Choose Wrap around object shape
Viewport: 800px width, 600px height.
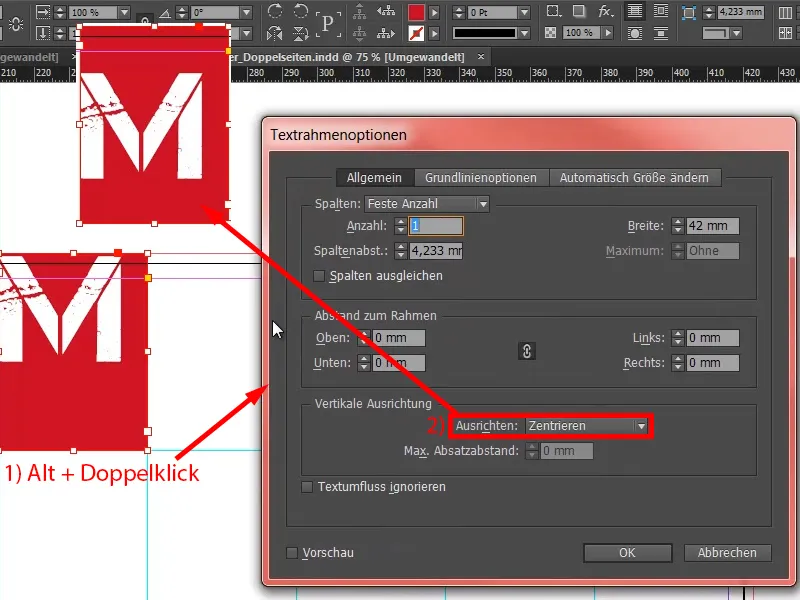(635, 34)
